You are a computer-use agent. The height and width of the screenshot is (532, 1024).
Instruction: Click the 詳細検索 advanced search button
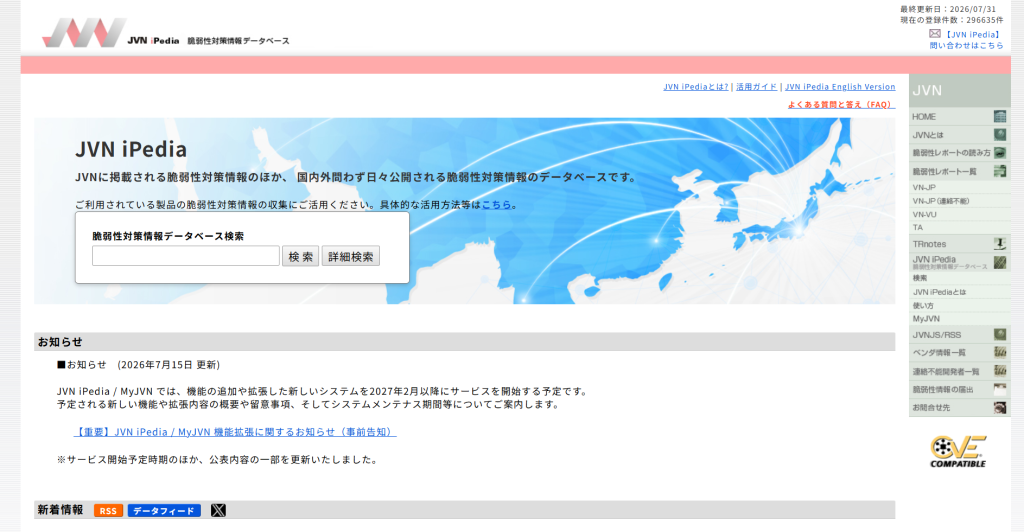click(351, 257)
